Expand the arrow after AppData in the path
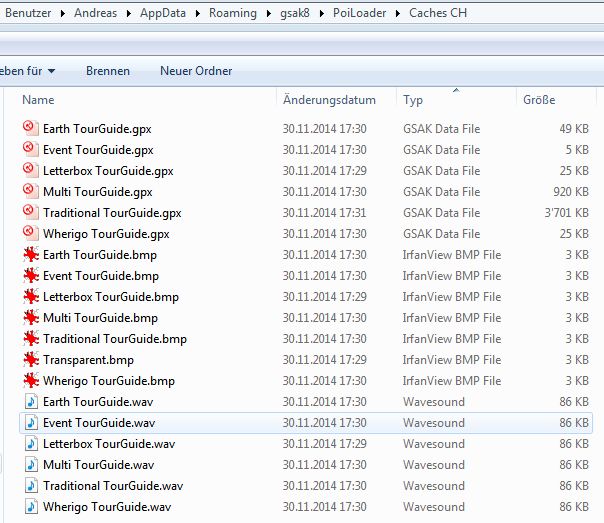This screenshot has height=523, width=604. pos(198,13)
